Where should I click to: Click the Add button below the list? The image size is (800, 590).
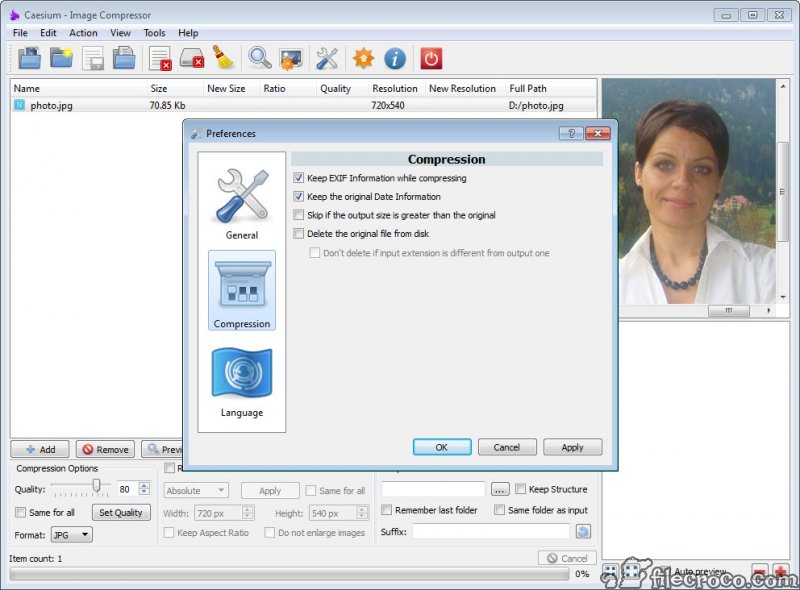tap(40, 449)
